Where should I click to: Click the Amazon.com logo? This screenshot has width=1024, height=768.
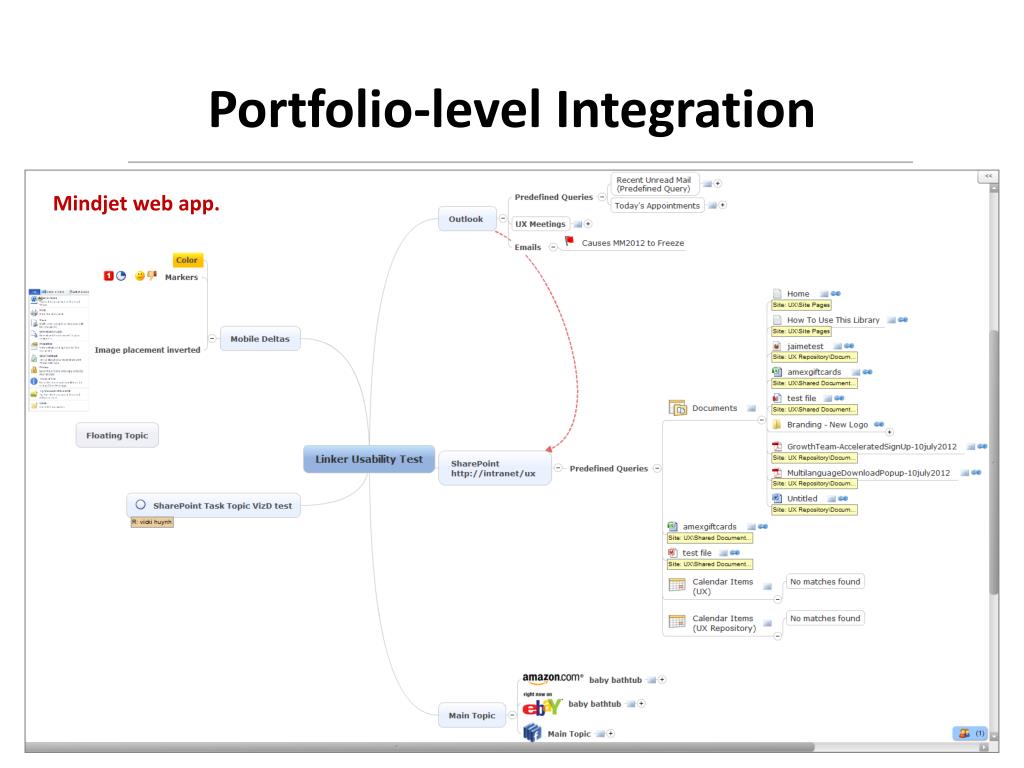click(552, 679)
